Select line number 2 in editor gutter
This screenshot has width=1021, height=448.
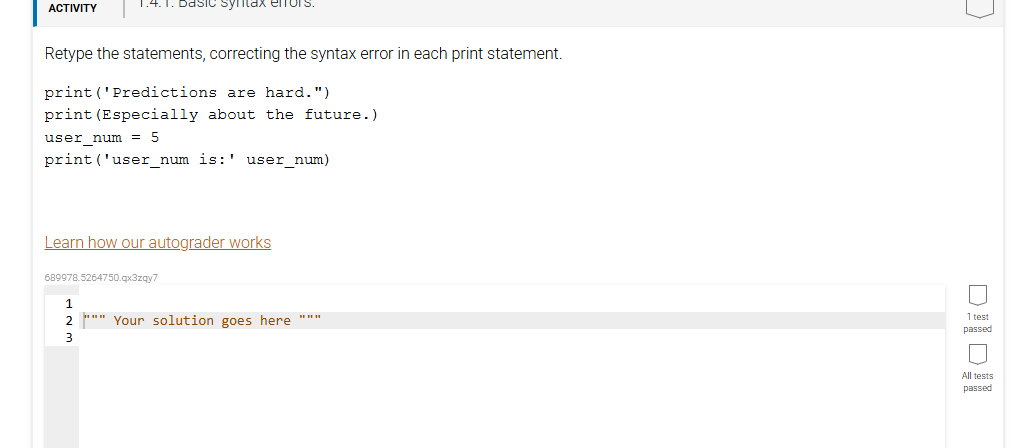[69, 320]
